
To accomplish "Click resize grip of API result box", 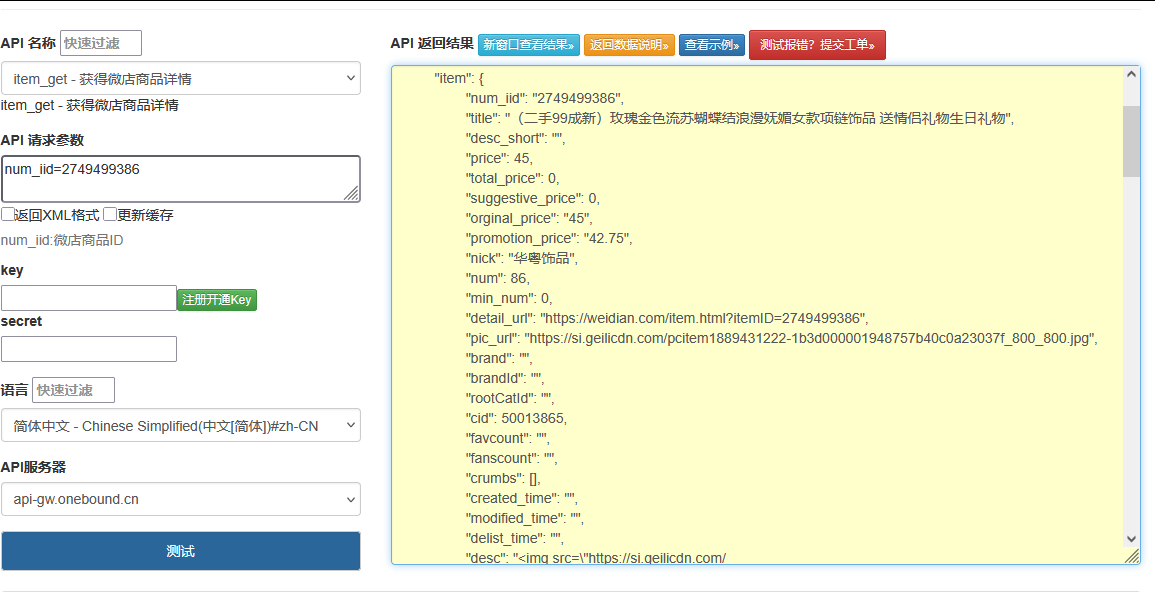I will click(x=1131, y=556).
